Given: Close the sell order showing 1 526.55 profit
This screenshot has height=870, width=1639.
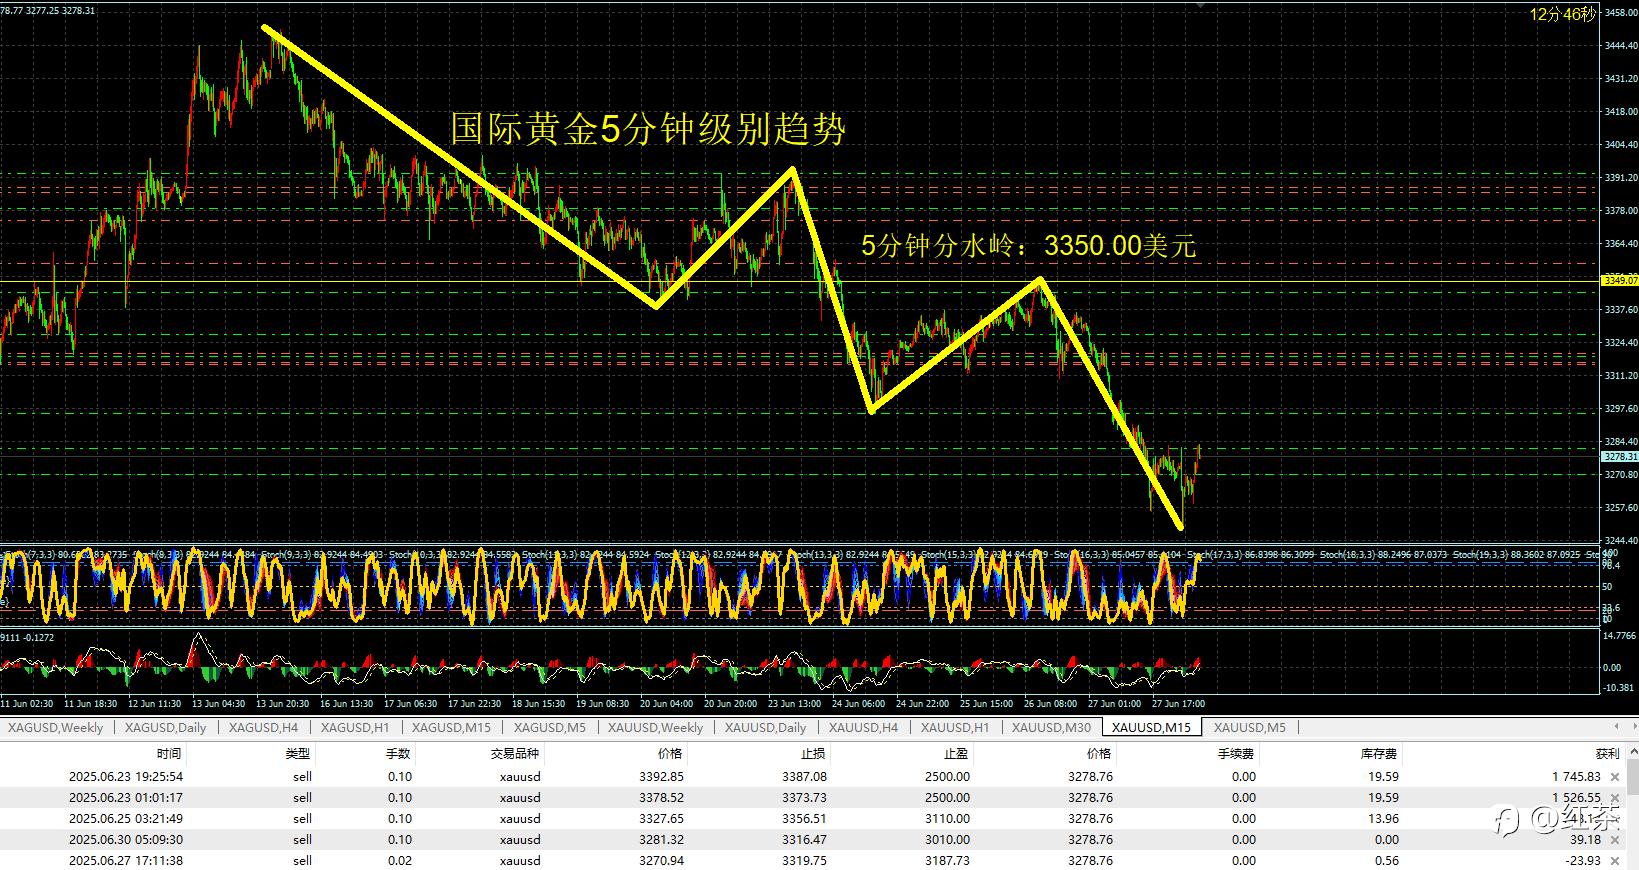Looking at the screenshot, I should tap(1614, 798).
